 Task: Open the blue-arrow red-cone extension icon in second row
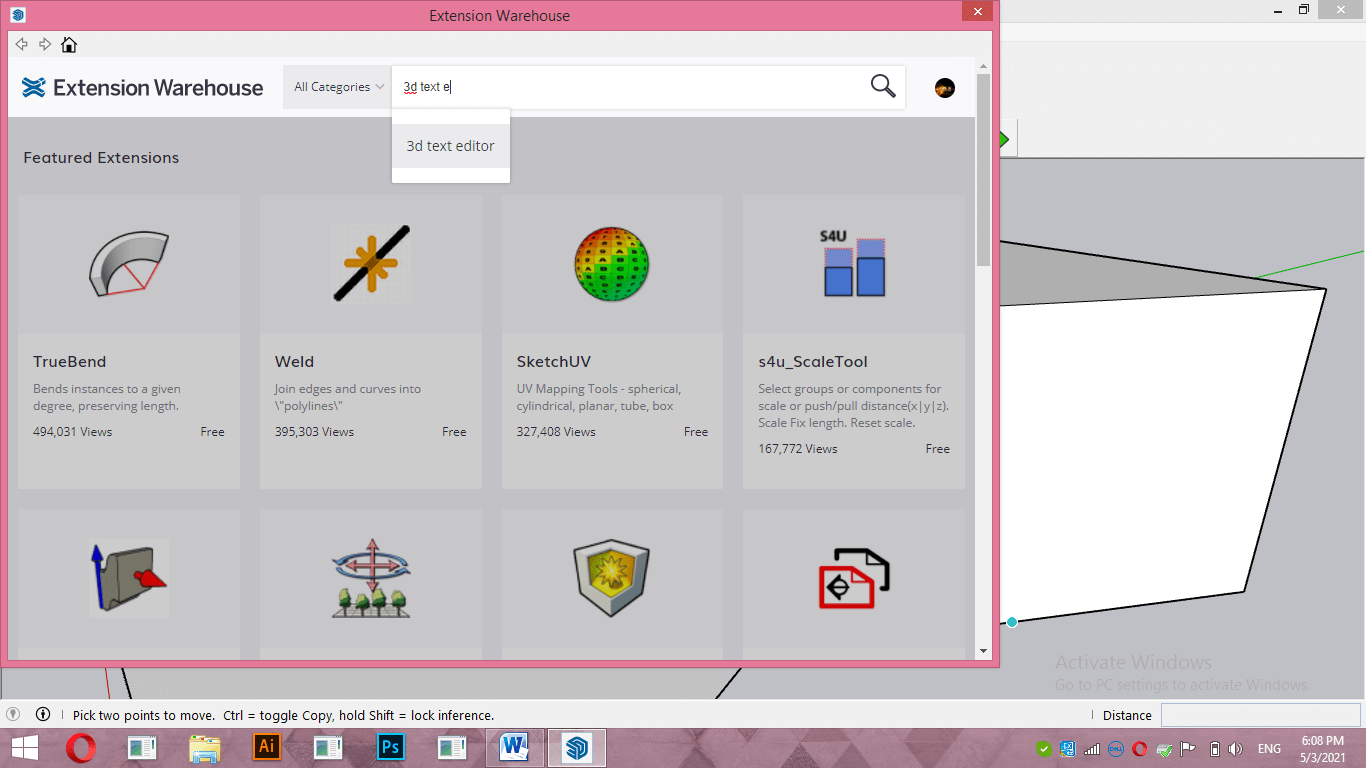tap(129, 577)
